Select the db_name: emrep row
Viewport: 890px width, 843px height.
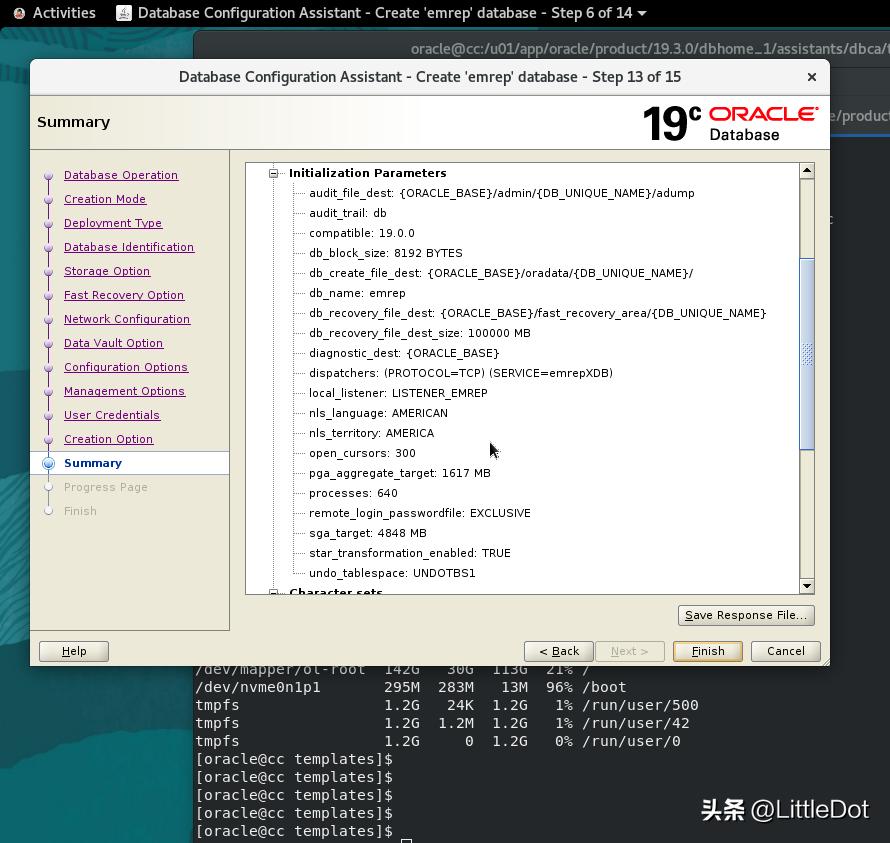click(x=357, y=293)
